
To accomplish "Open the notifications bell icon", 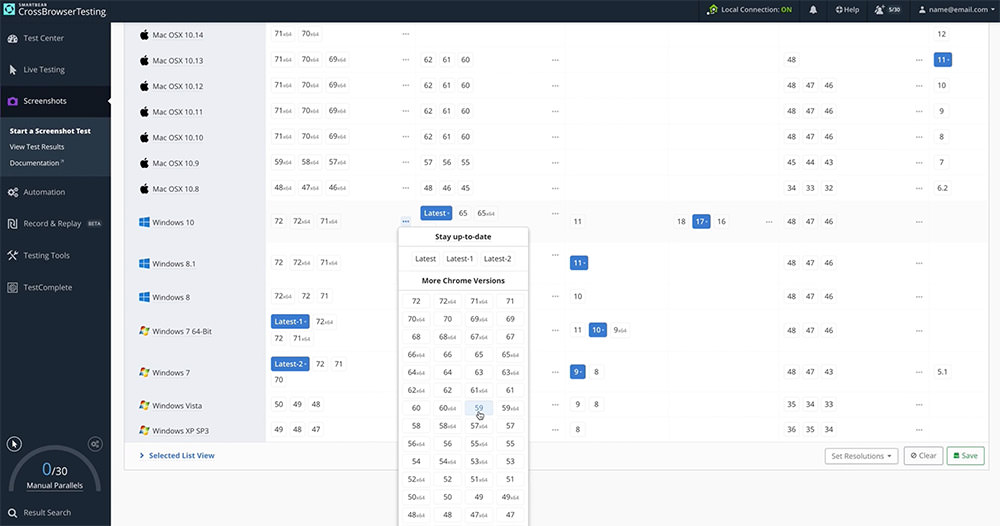I will point(814,10).
